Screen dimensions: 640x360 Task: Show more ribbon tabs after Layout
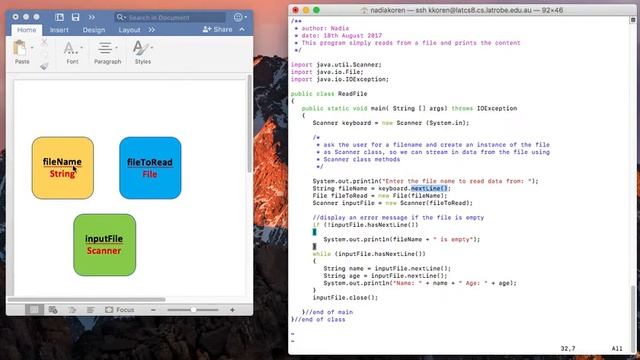click(152, 30)
